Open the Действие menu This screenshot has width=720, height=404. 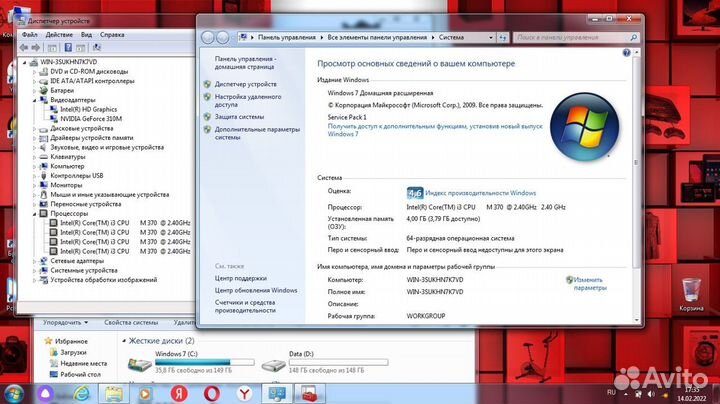tap(59, 35)
